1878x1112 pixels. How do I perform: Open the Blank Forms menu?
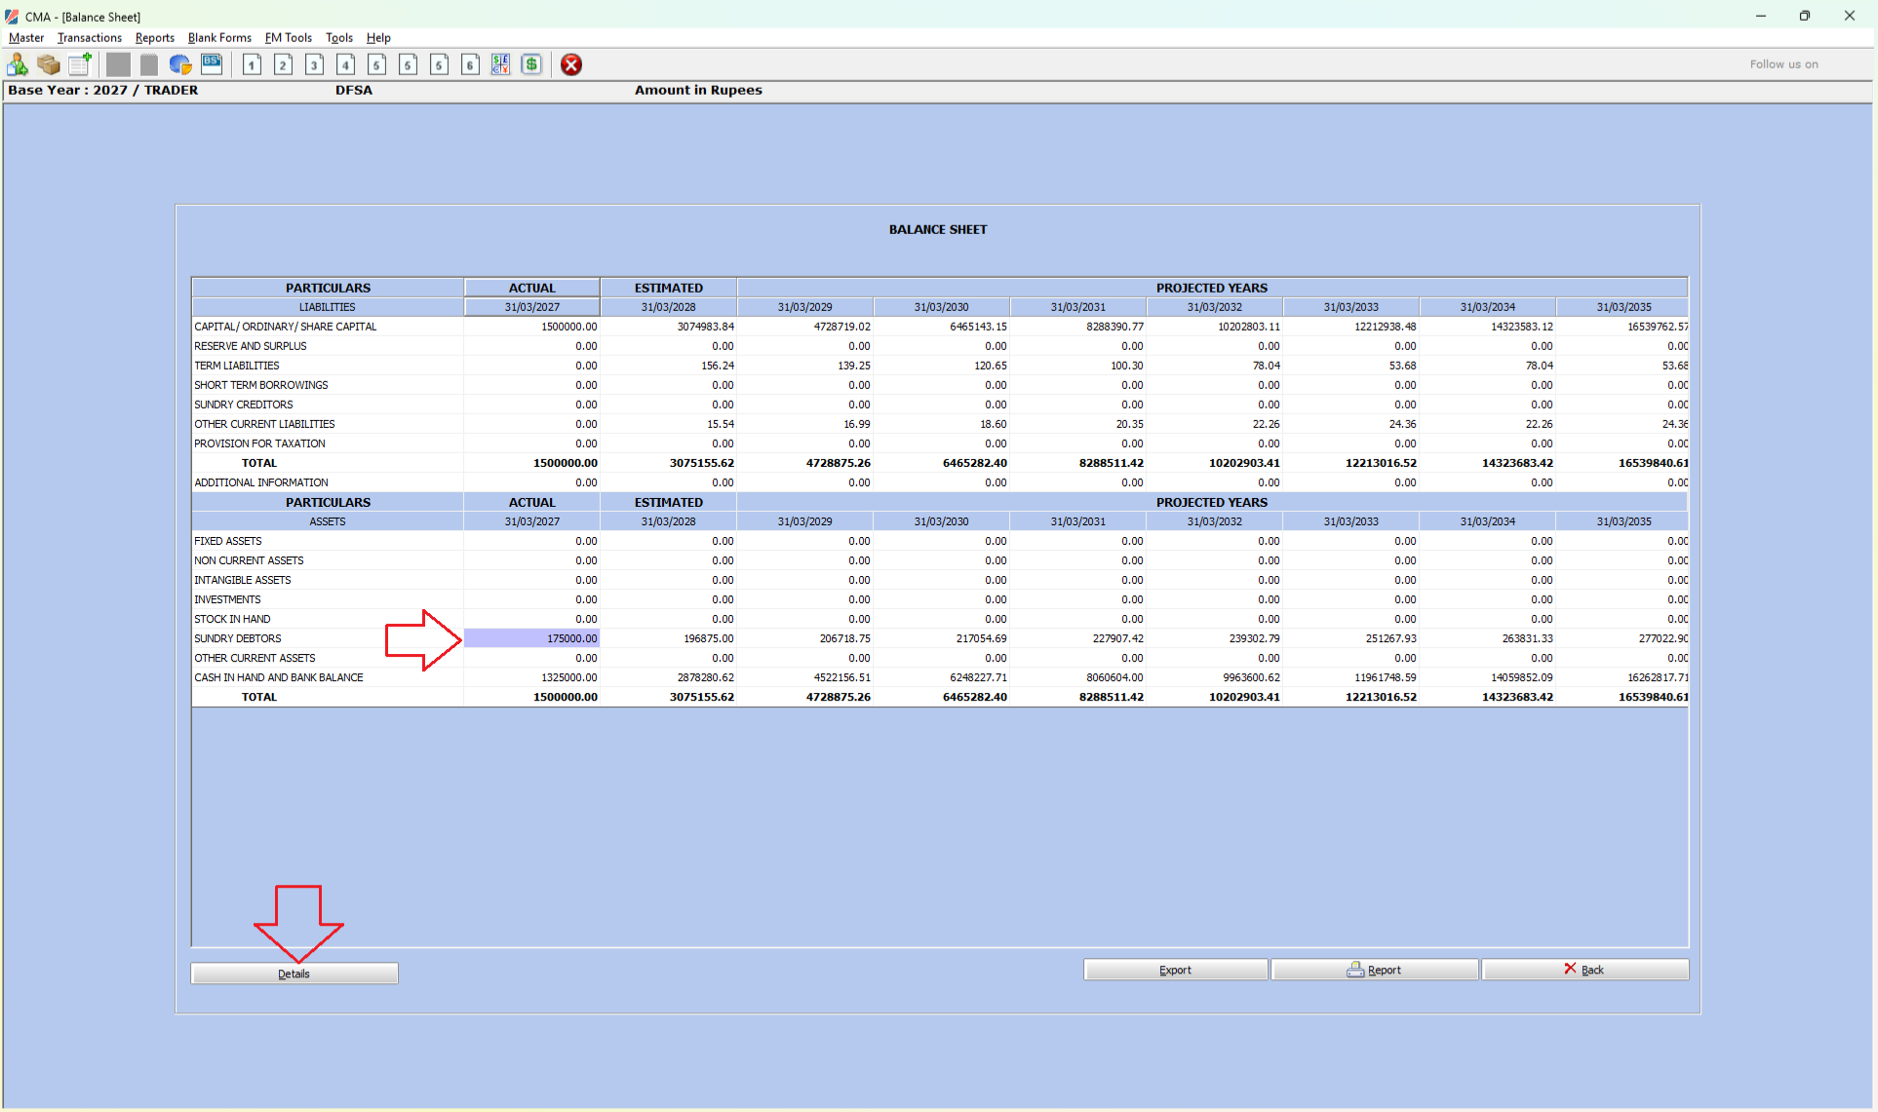[x=219, y=38]
